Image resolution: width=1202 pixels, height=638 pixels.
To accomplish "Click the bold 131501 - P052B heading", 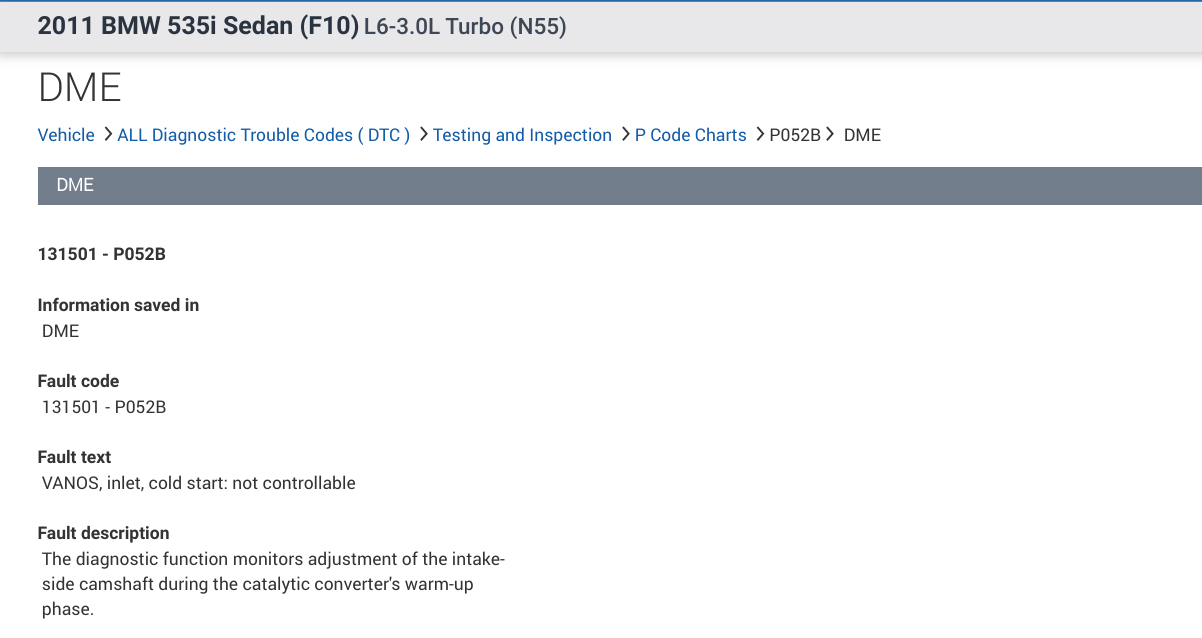I will 102,254.
